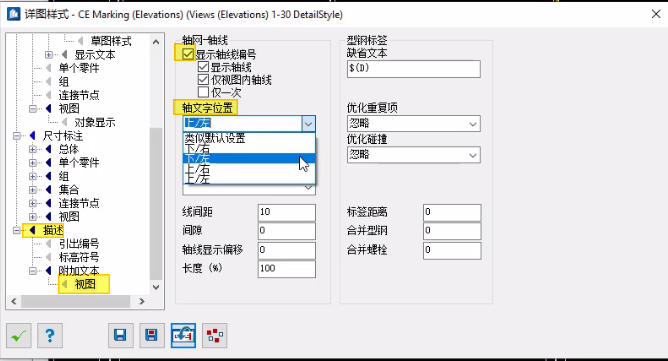The image size is (668, 361).
Task: Click the tree's vertical scrollbar down arrow
Action: pyautogui.click(x=156, y=287)
